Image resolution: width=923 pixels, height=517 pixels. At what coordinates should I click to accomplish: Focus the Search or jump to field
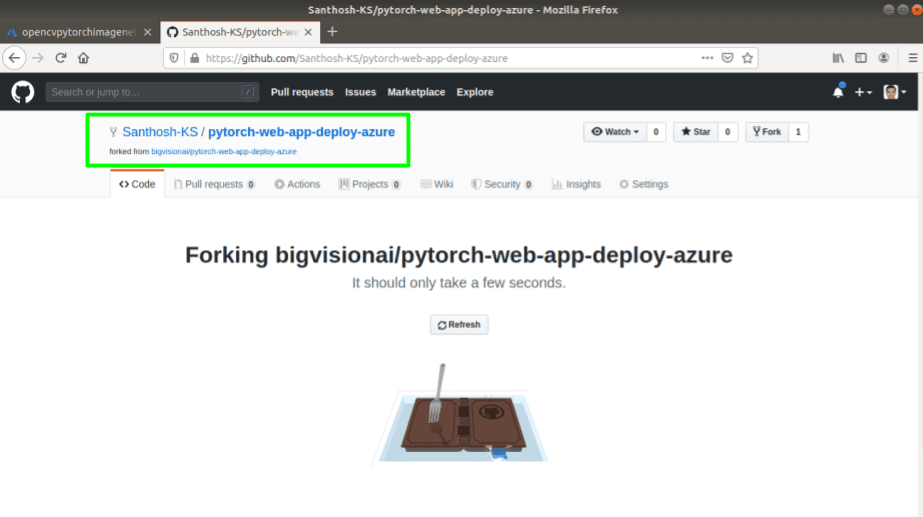point(152,92)
